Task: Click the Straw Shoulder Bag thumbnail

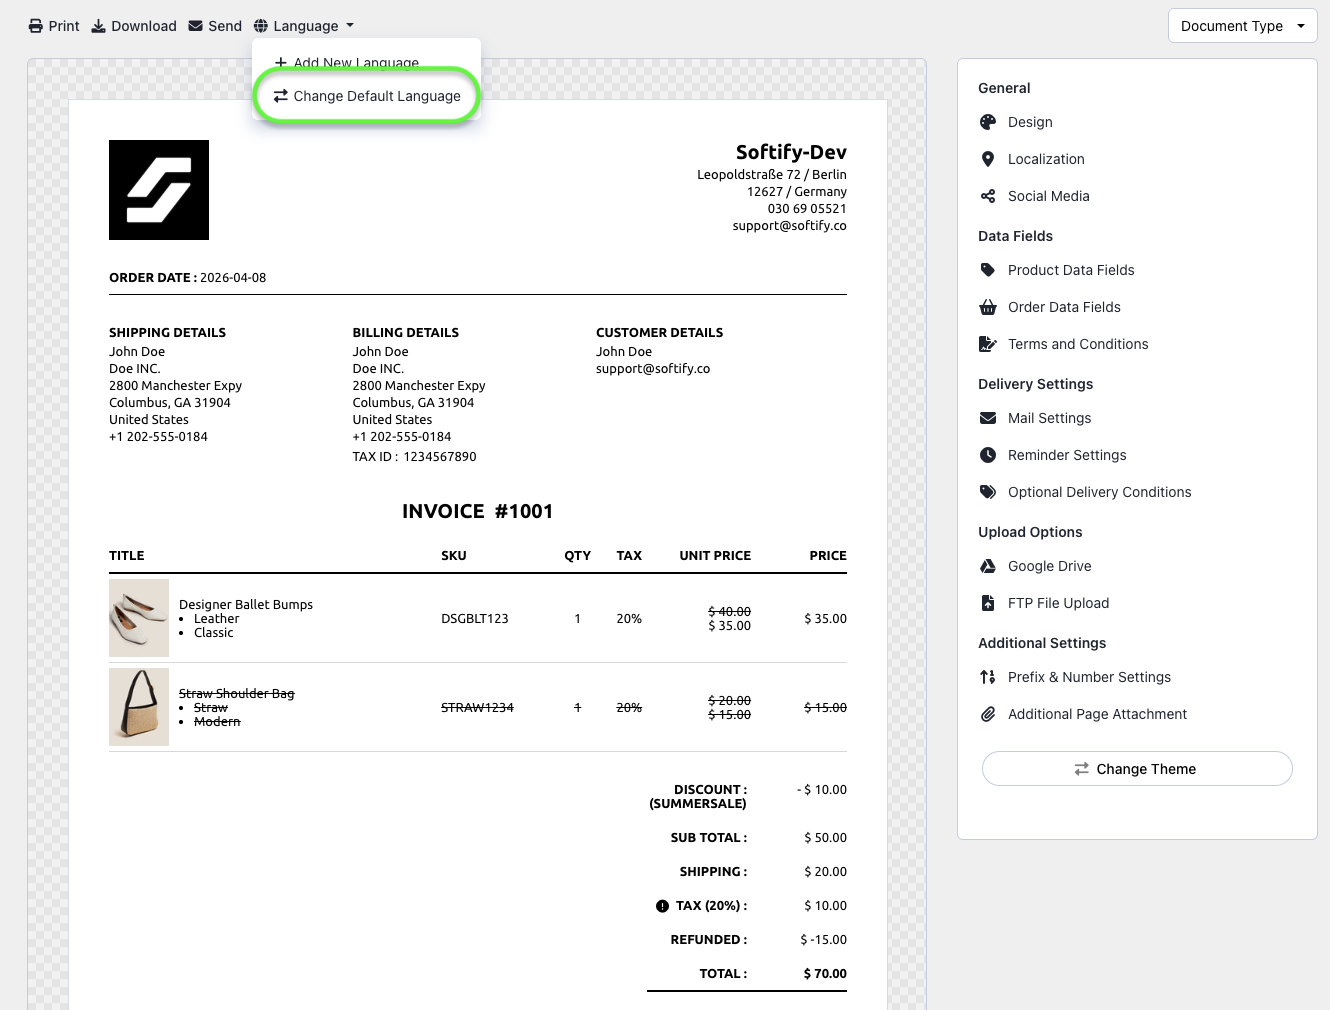Action: [139, 707]
